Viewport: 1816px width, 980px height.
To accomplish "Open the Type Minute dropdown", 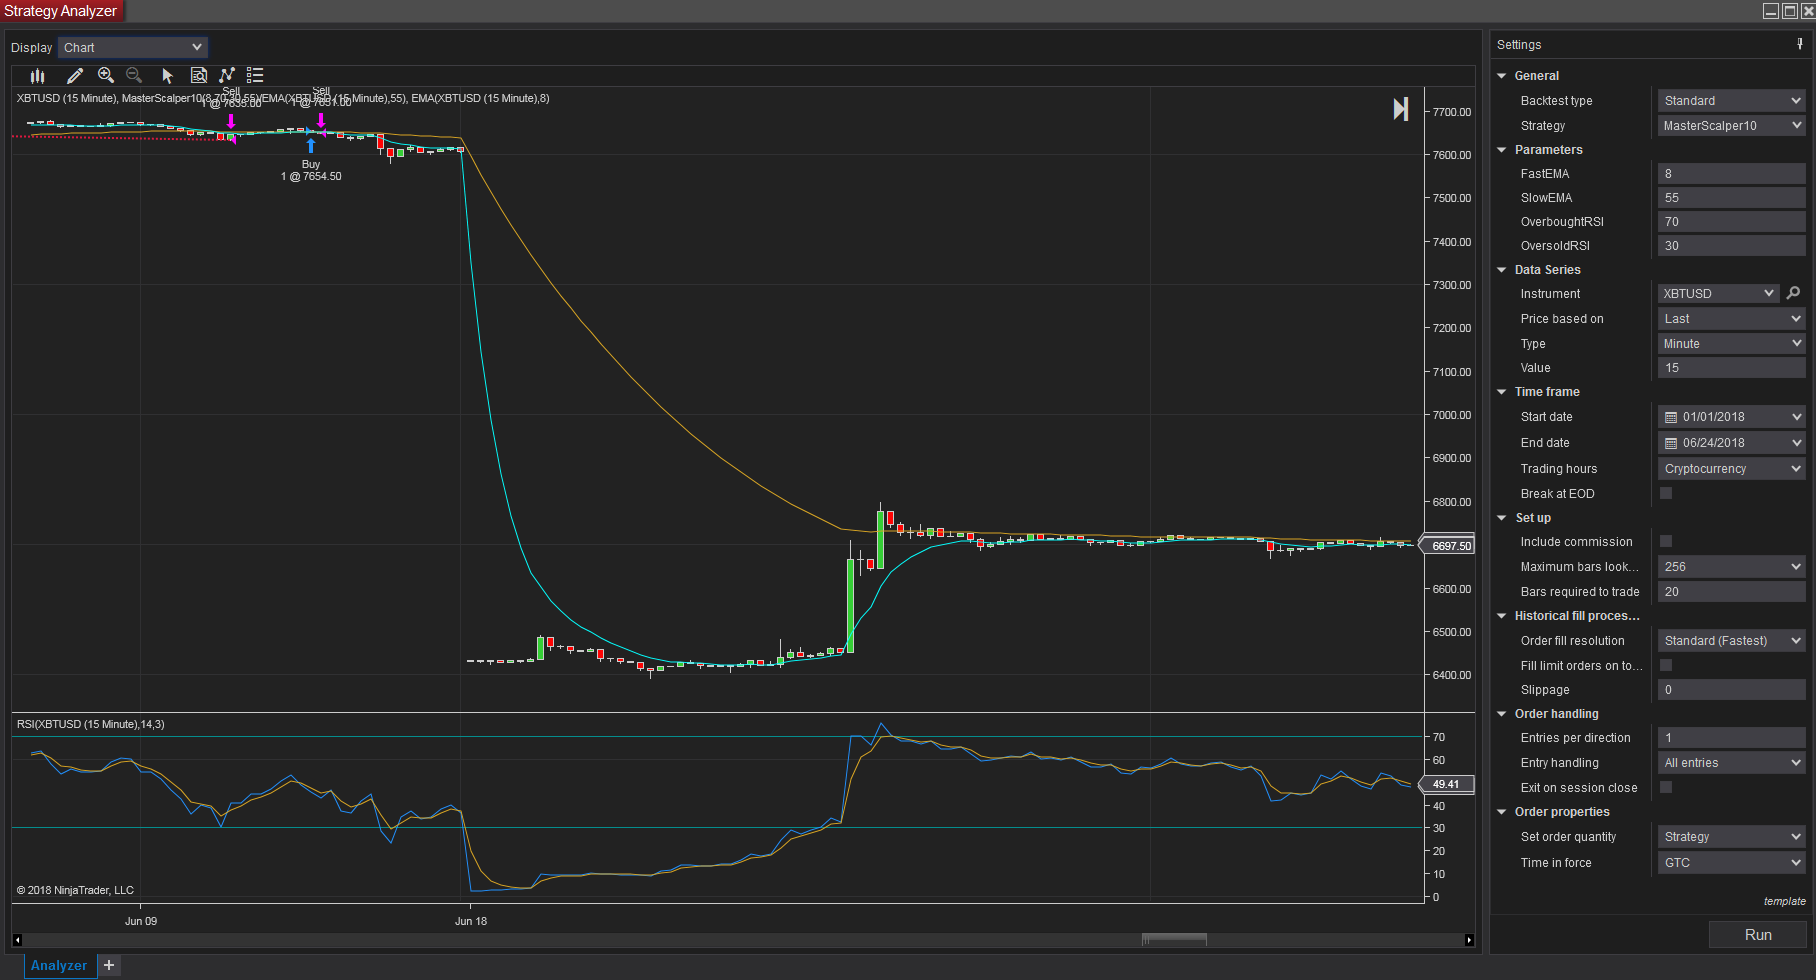I will coord(1732,343).
